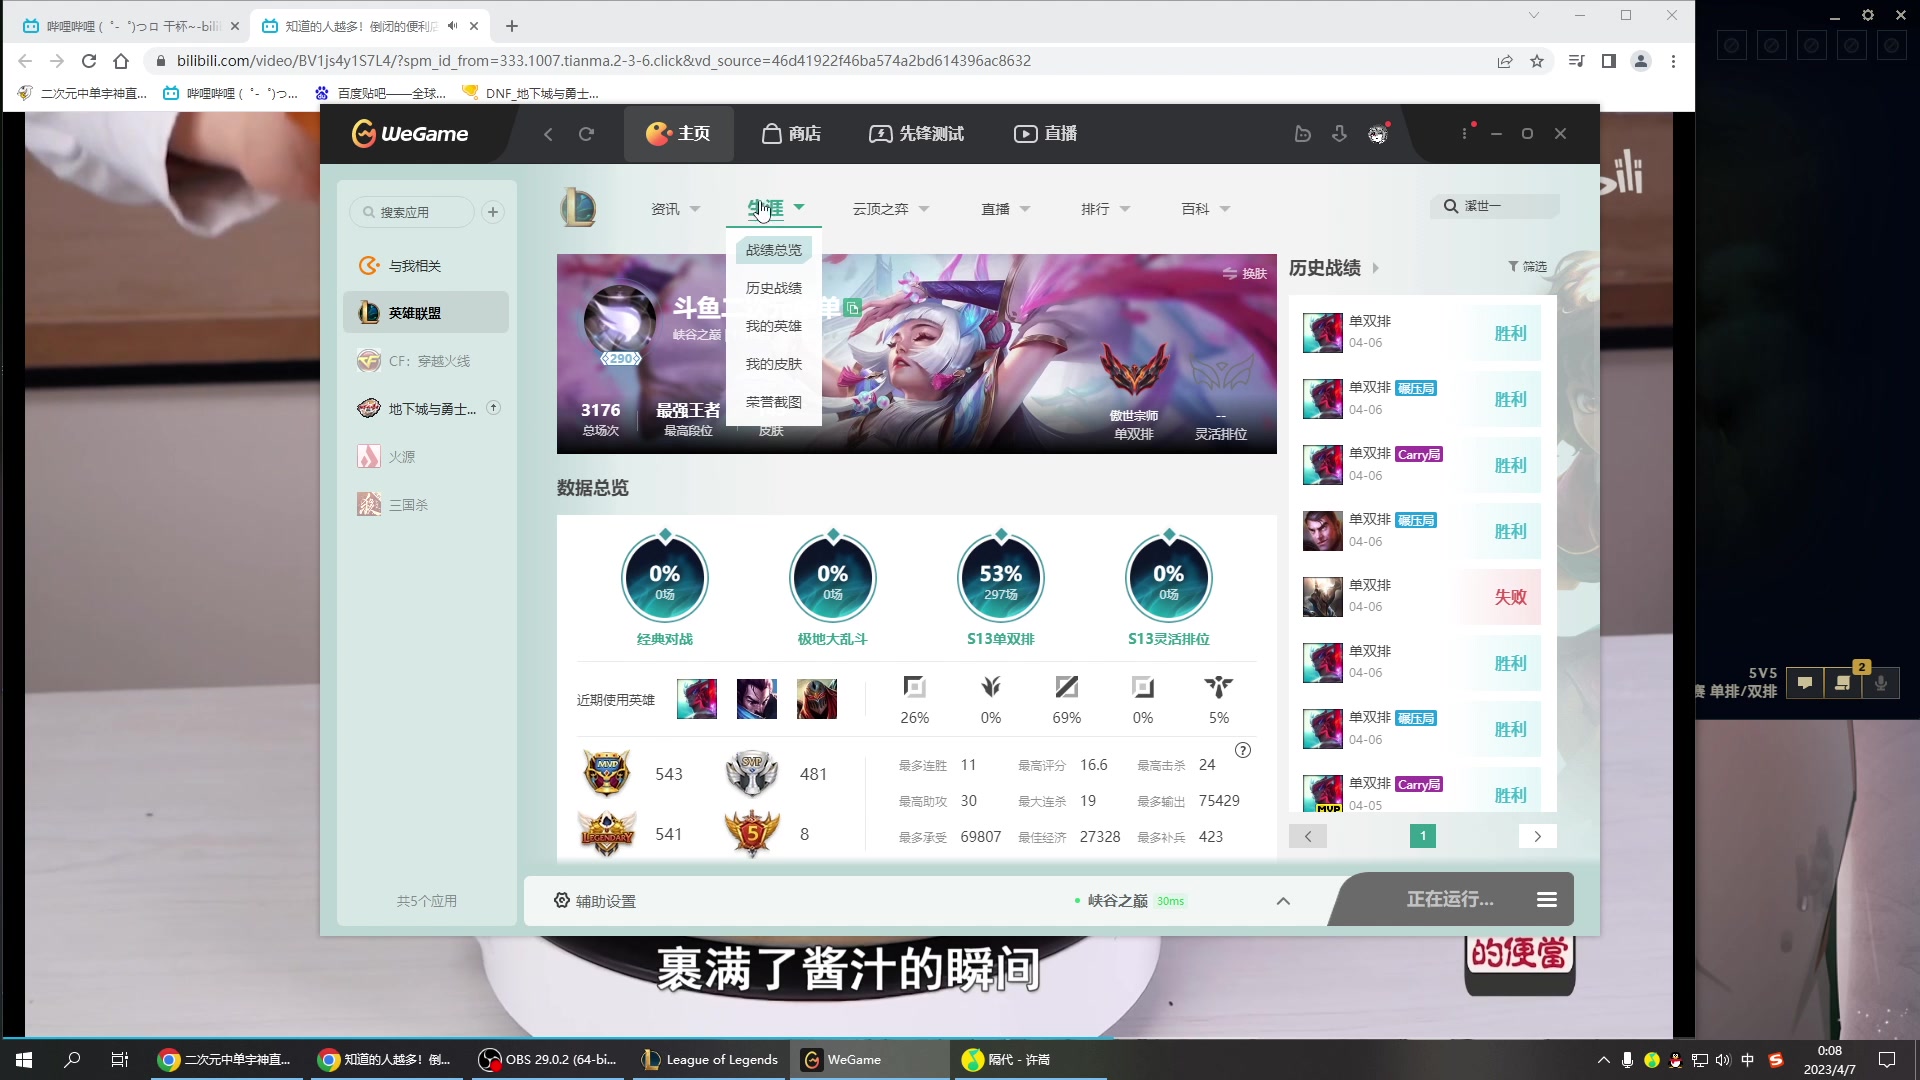Open League of Legends from taskbar
Screen dimensions: 1920x1080
tap(711, 1060)
